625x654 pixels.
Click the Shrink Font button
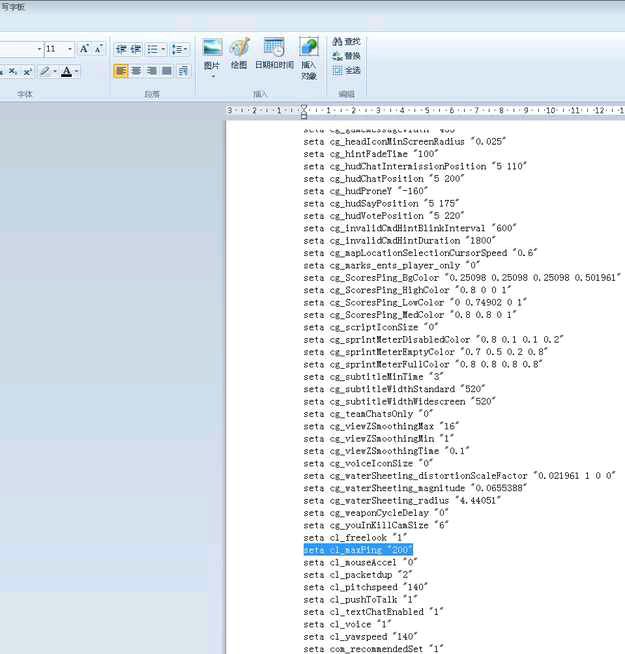(x=98, y=49)
